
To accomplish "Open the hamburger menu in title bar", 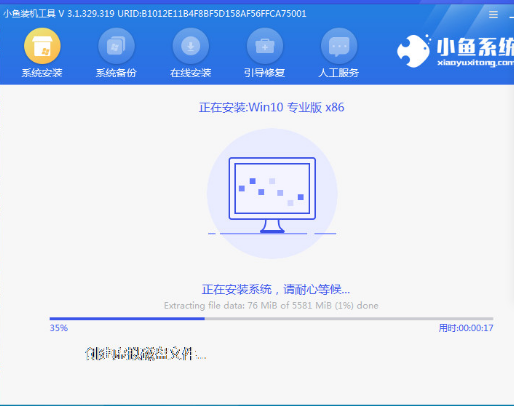I will tap(493, 14).
